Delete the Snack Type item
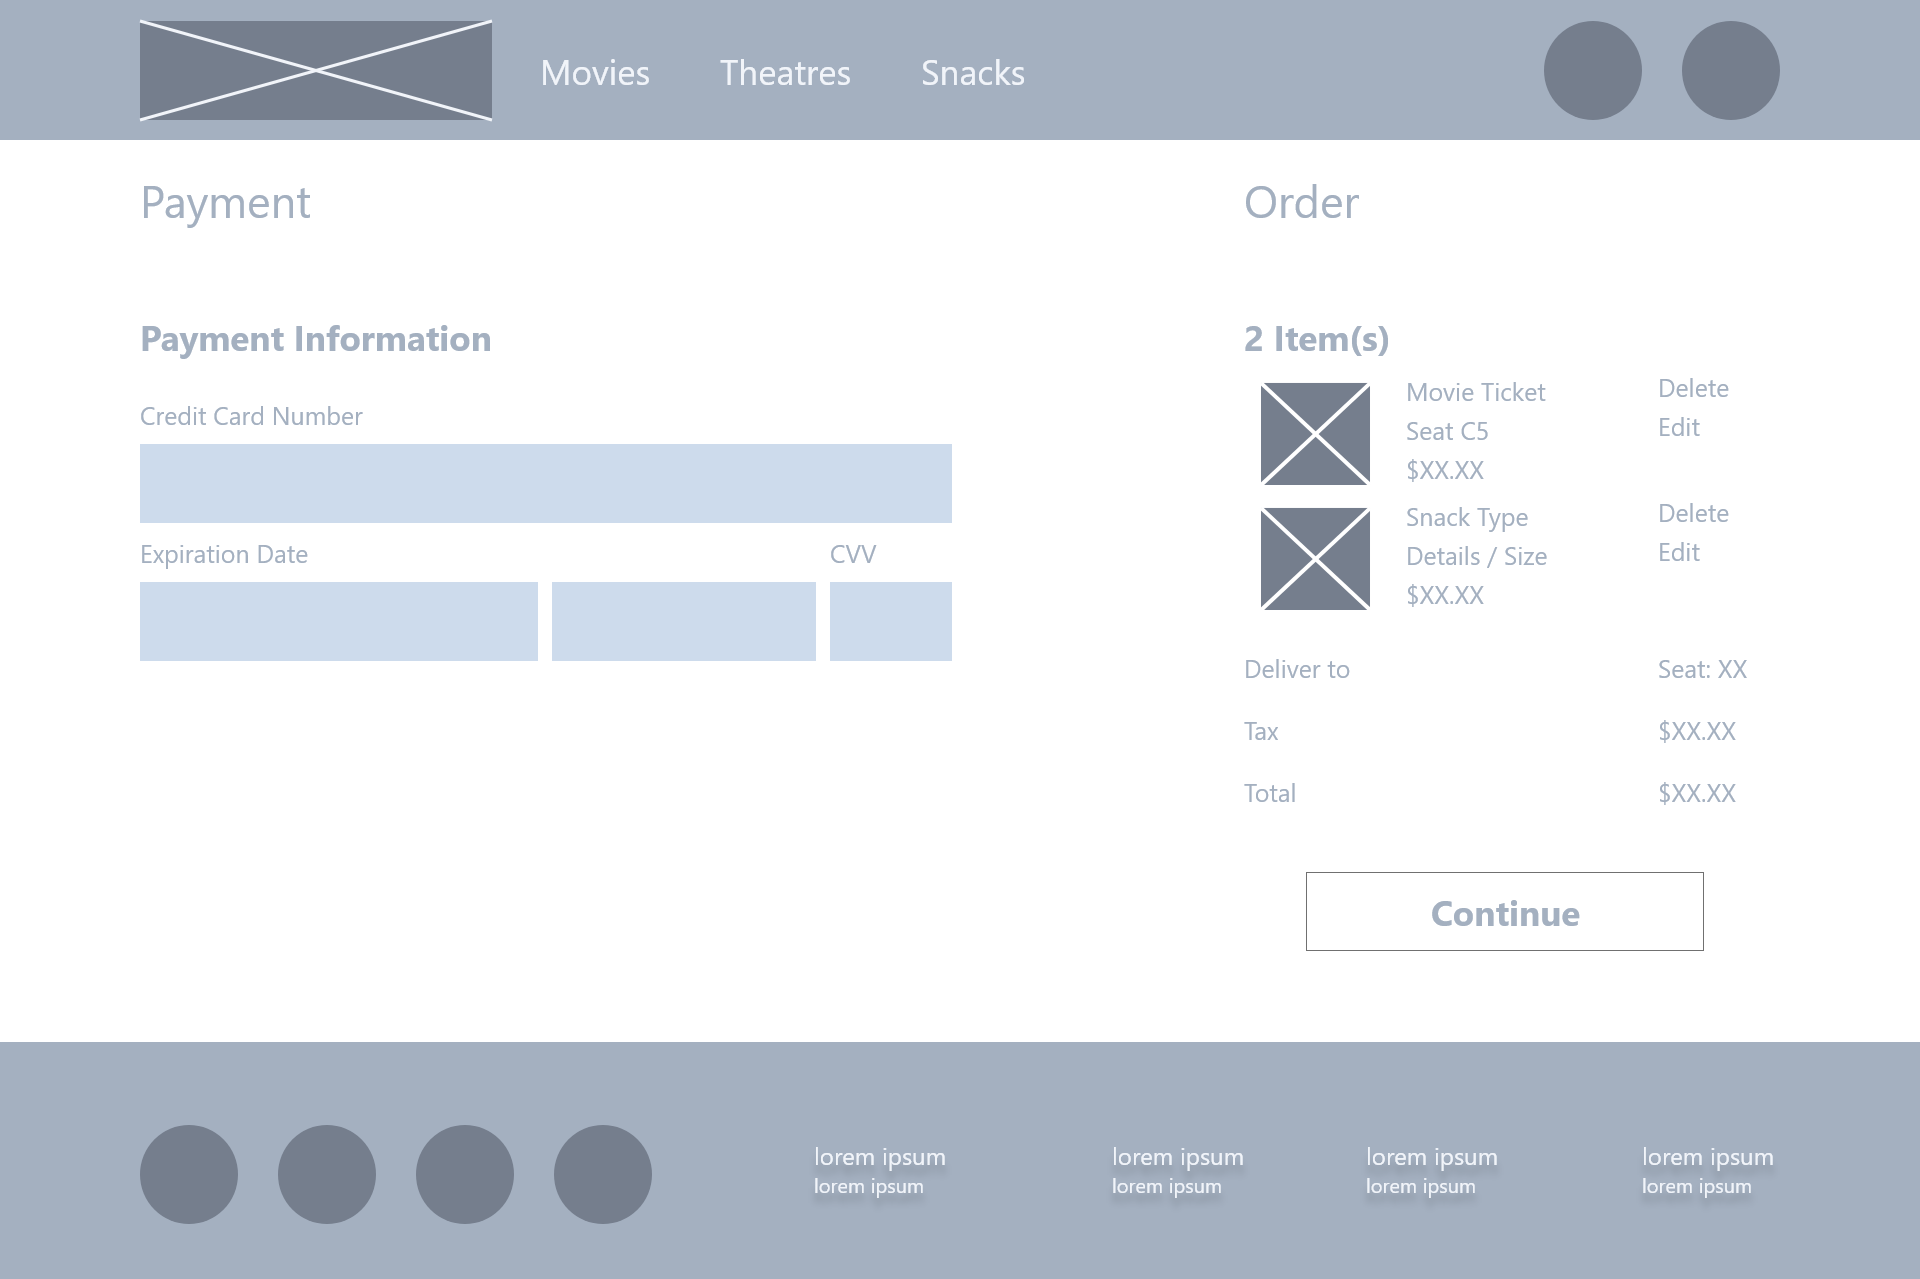1920x1279 pixels. point(1693,513)
